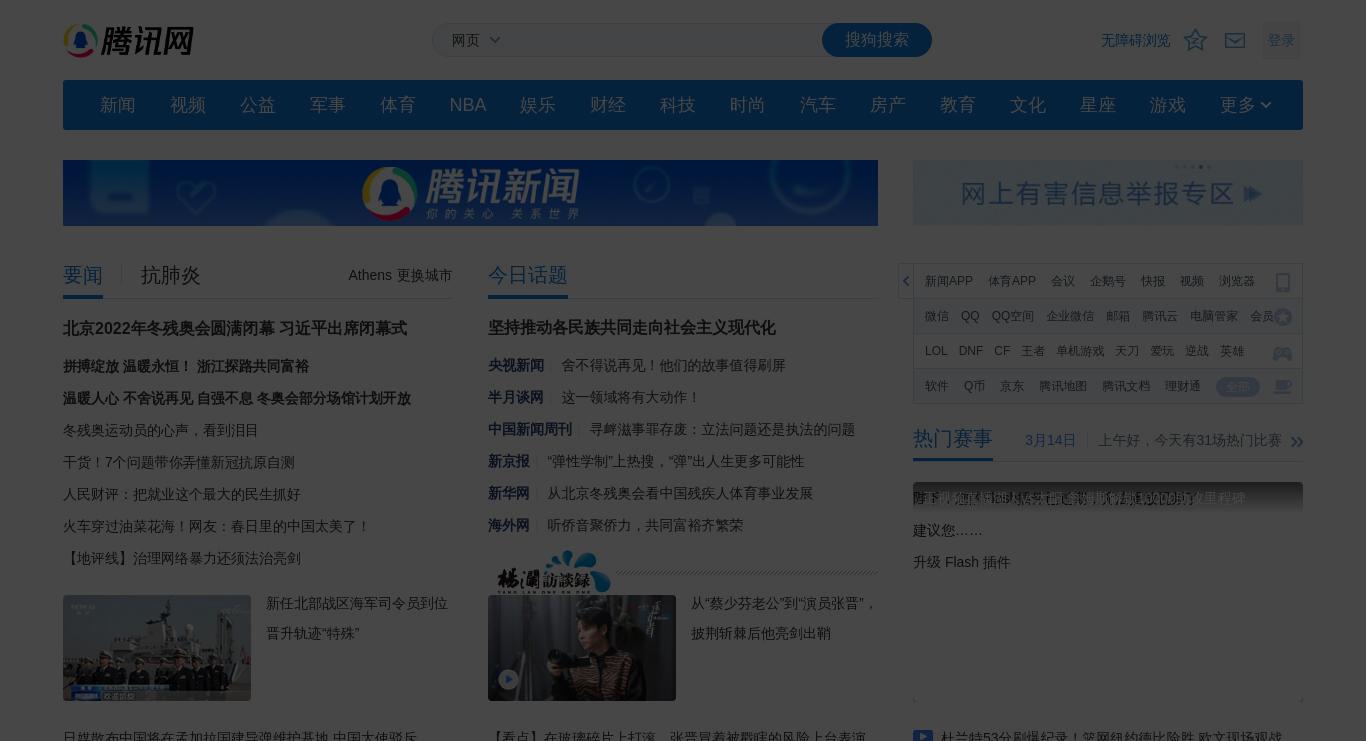
Task: Open 微信 link in services panel
Action: 937,316
